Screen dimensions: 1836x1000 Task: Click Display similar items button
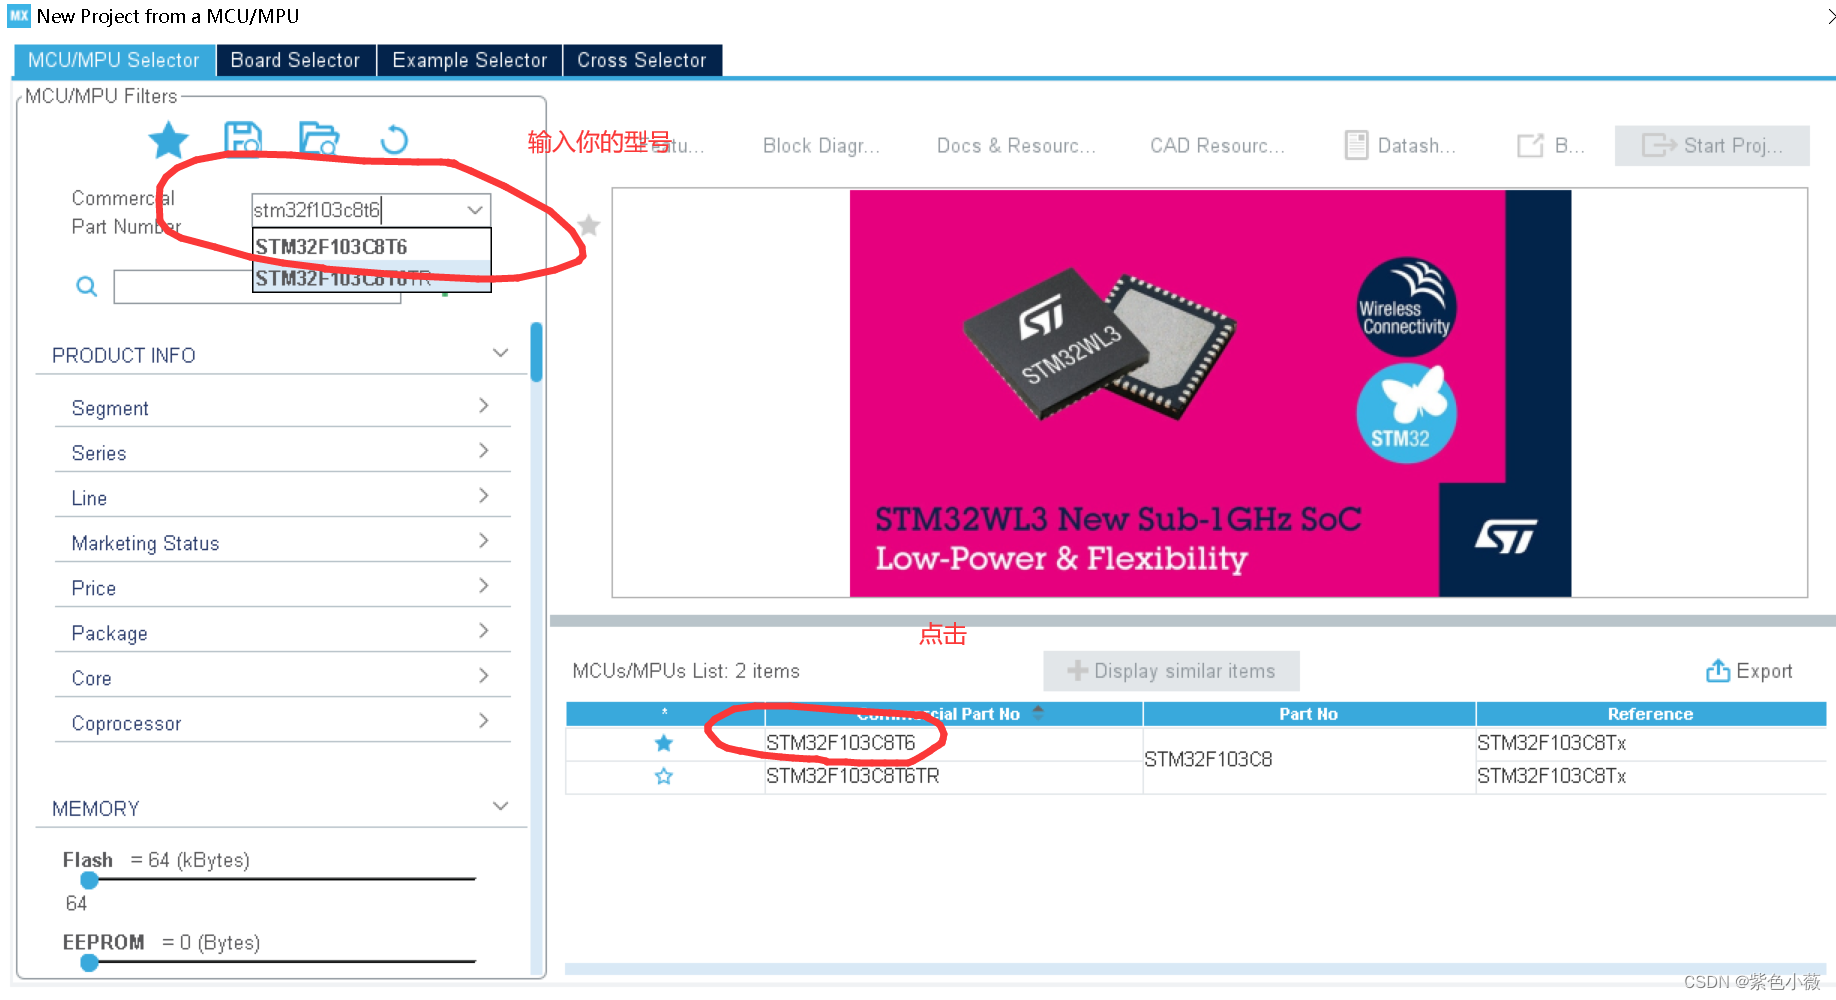pyautogui.click(x=1171, y=671)
